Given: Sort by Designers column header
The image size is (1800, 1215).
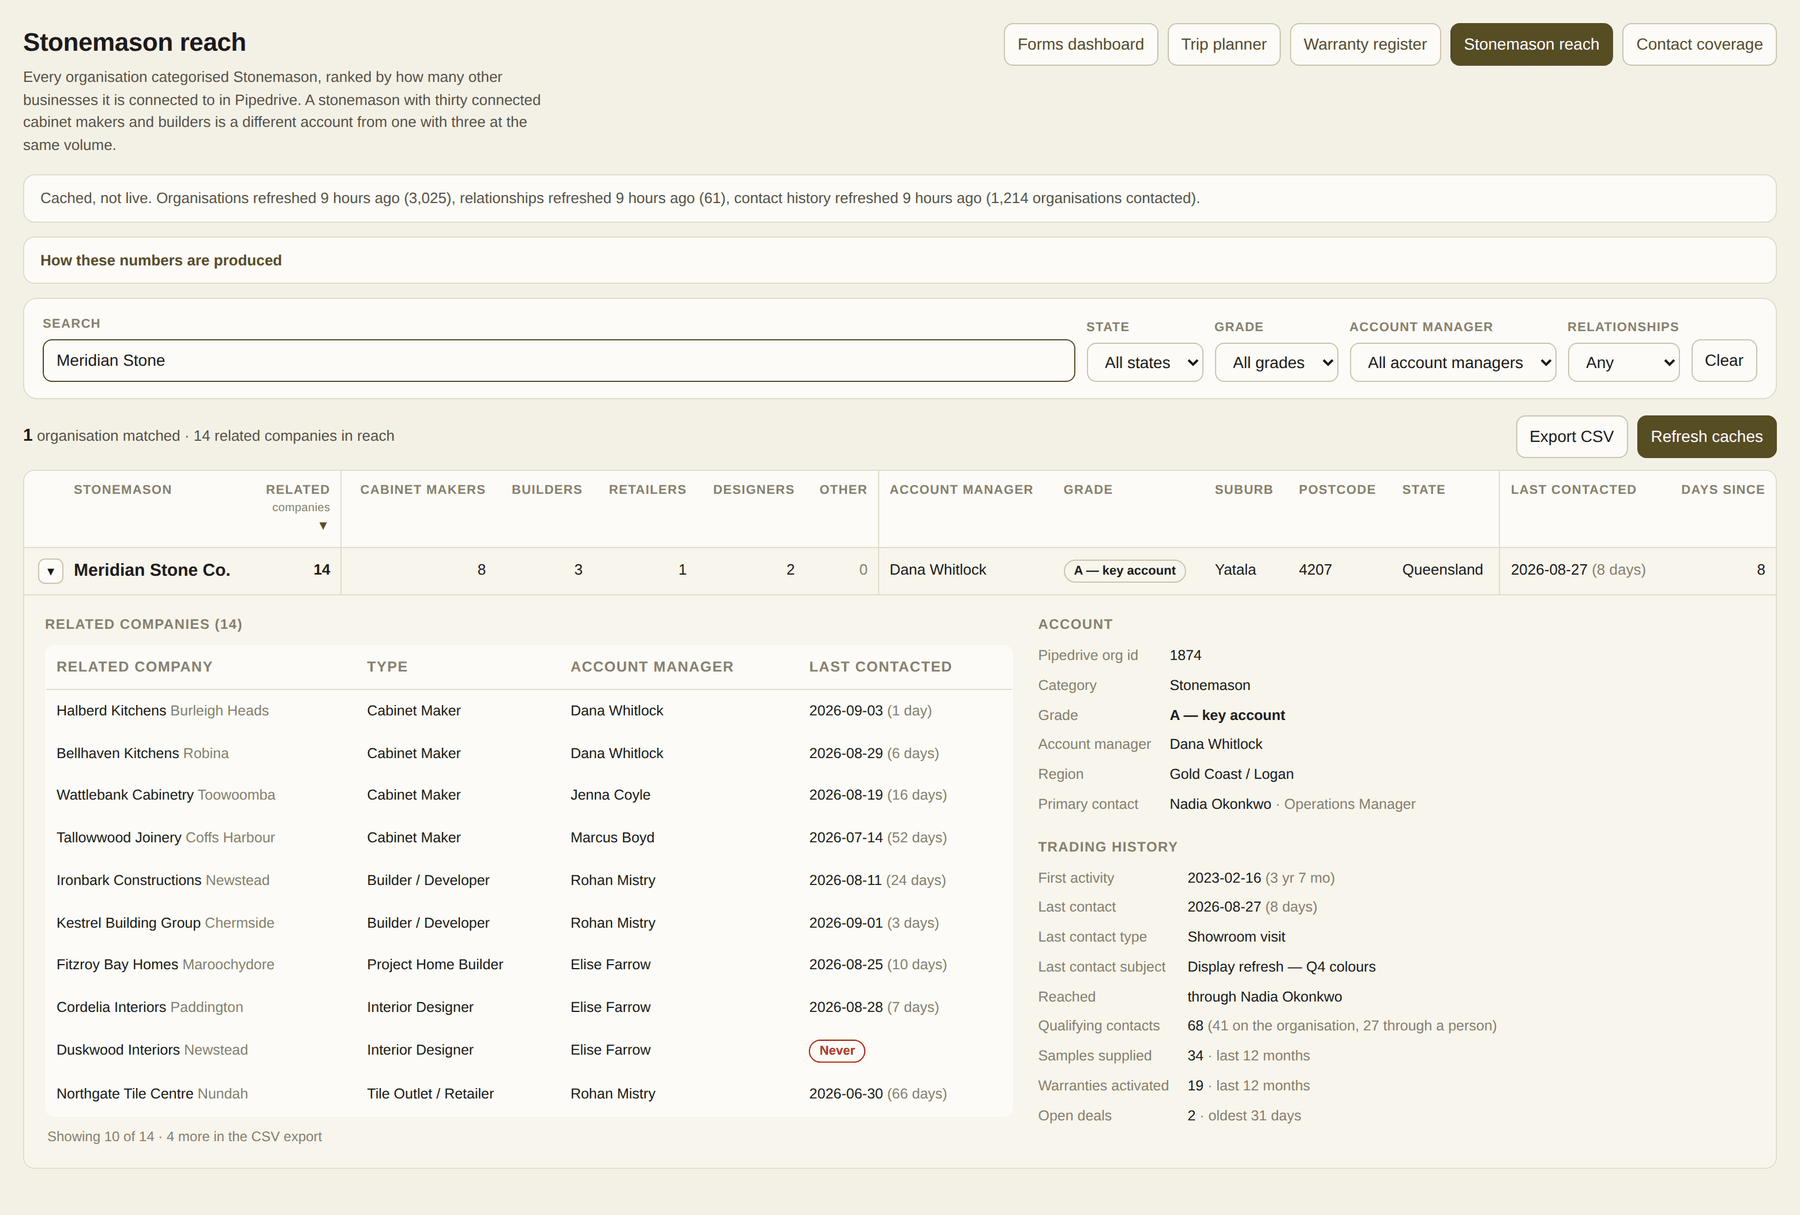Looking at the screenshot, I should (x=753, y=489).
